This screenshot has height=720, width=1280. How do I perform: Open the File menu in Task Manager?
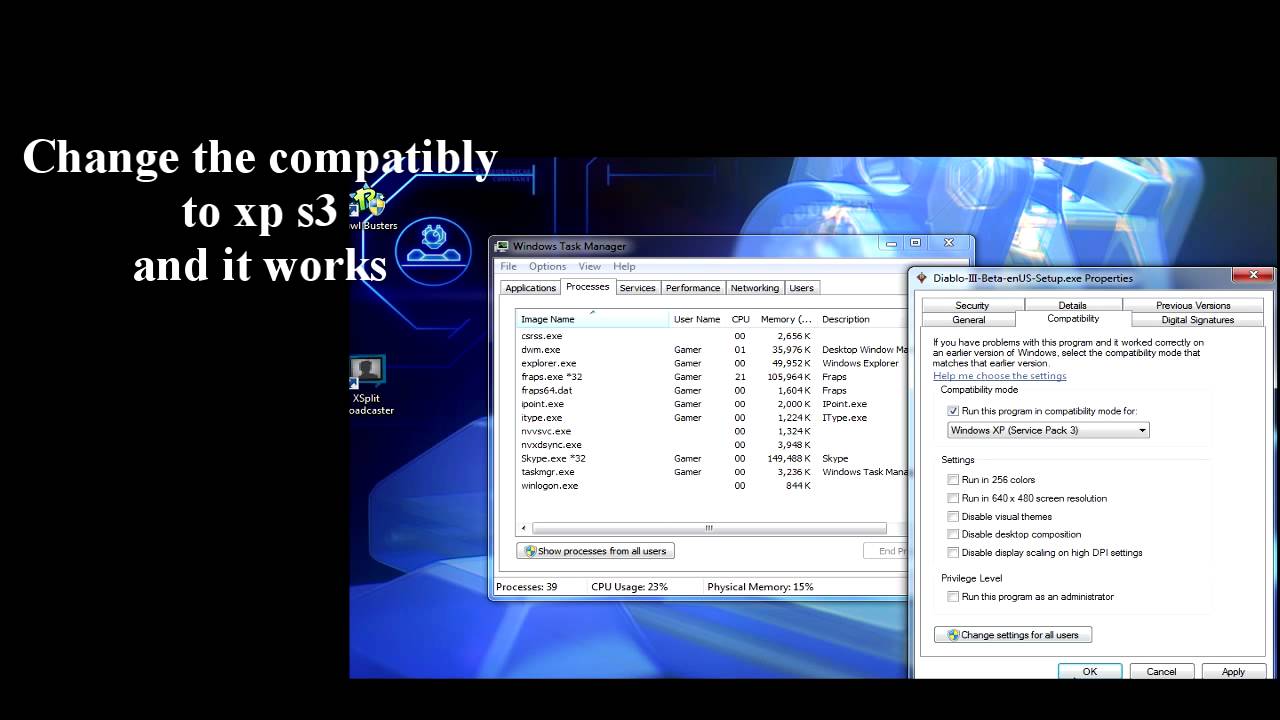pos(508,266)
